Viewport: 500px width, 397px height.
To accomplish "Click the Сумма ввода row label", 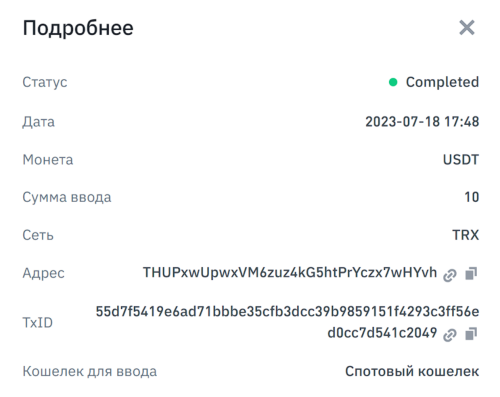I will click(67, 197).
